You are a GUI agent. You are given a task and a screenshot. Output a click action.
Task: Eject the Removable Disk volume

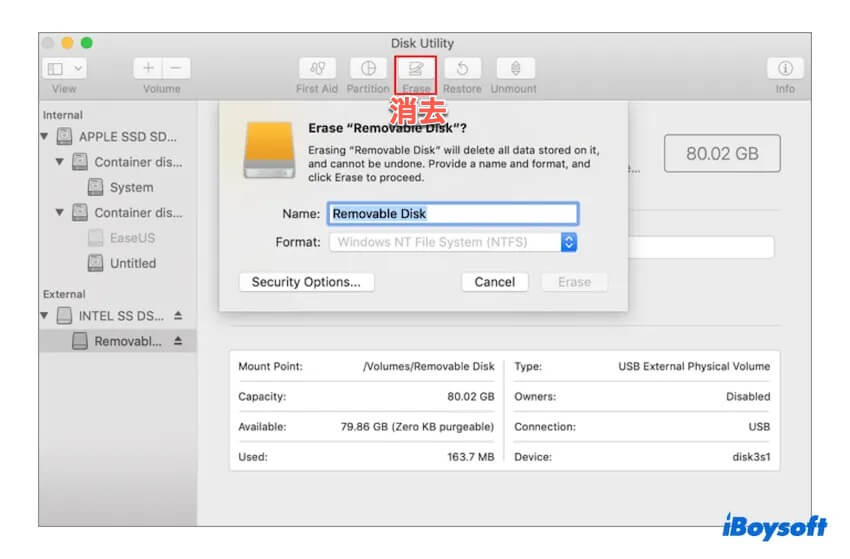178,341
